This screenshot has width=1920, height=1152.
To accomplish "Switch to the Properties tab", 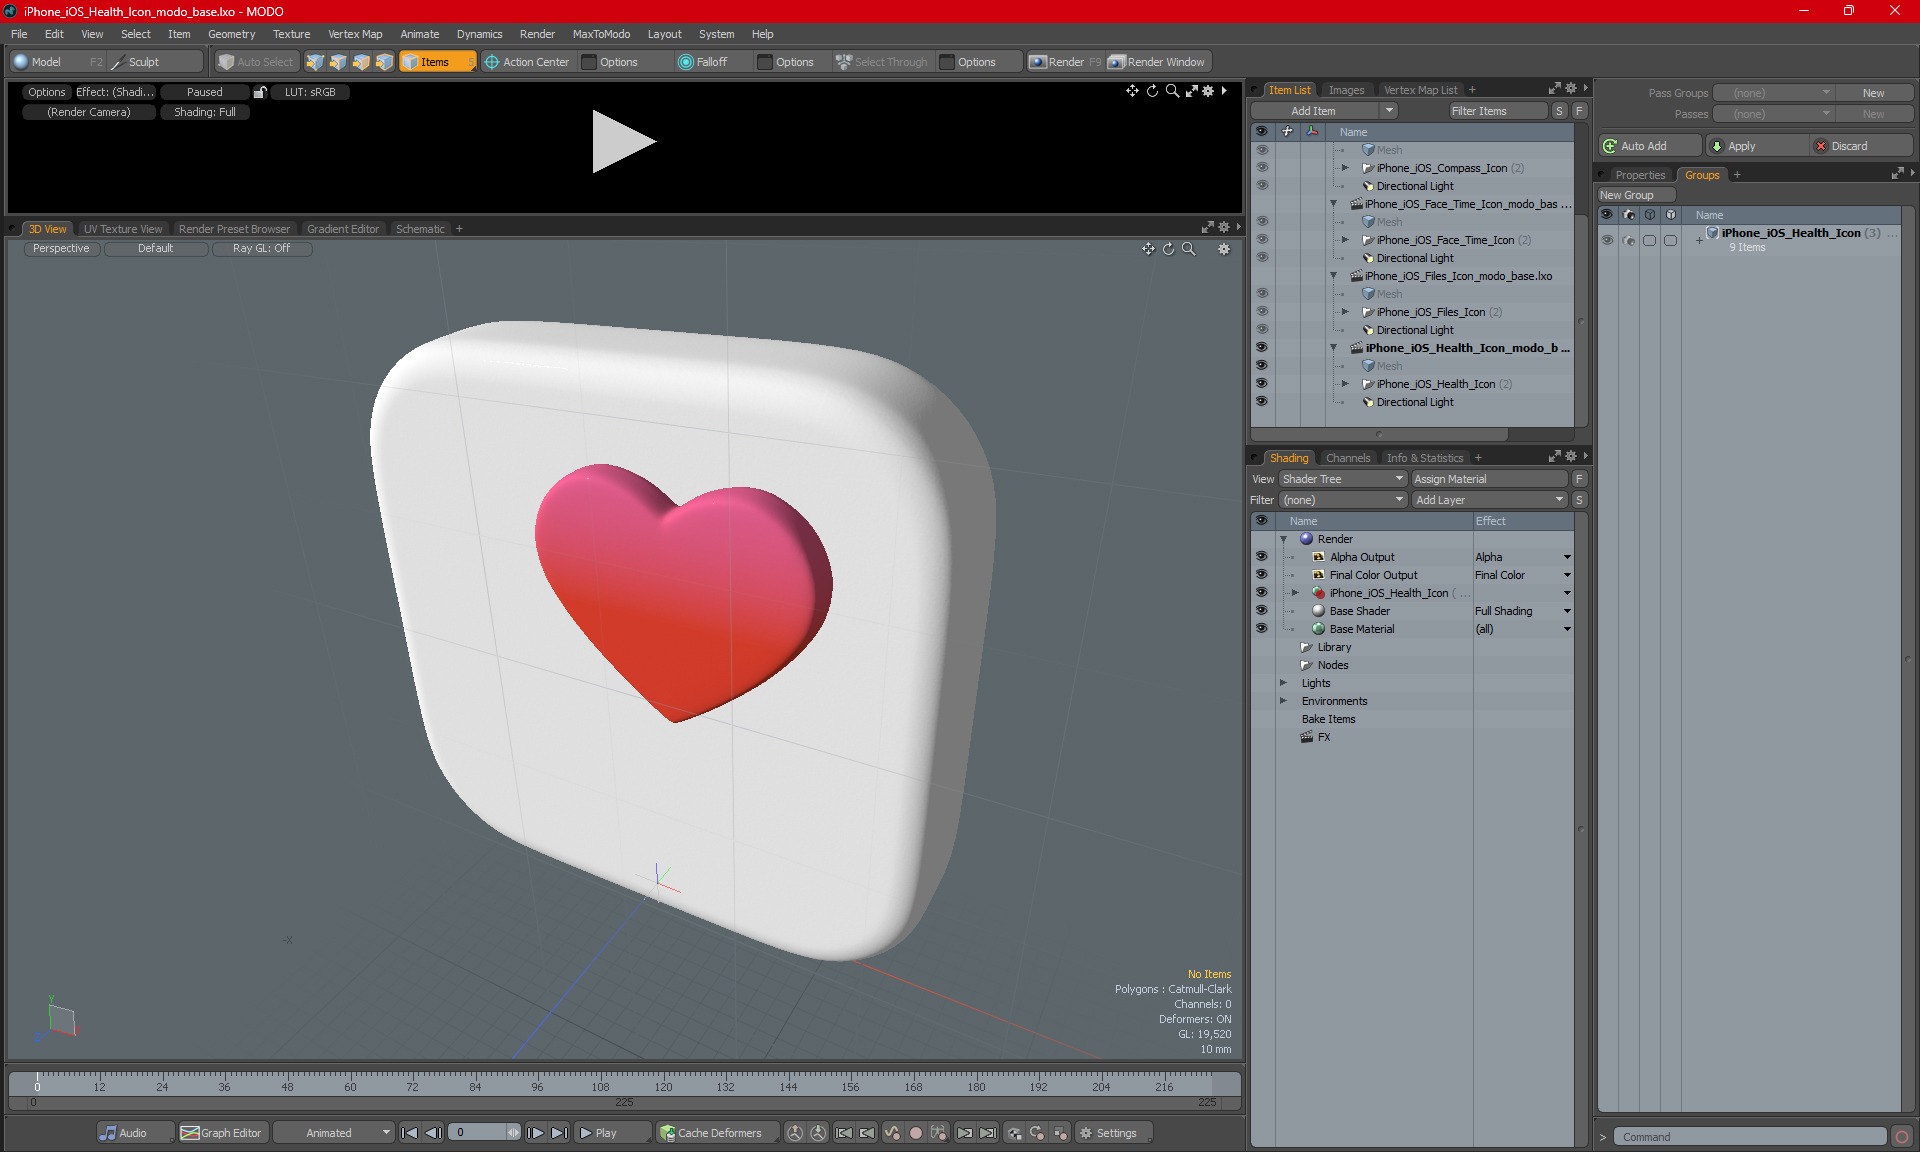I will pyautogui.click(x=1639, y=175).
